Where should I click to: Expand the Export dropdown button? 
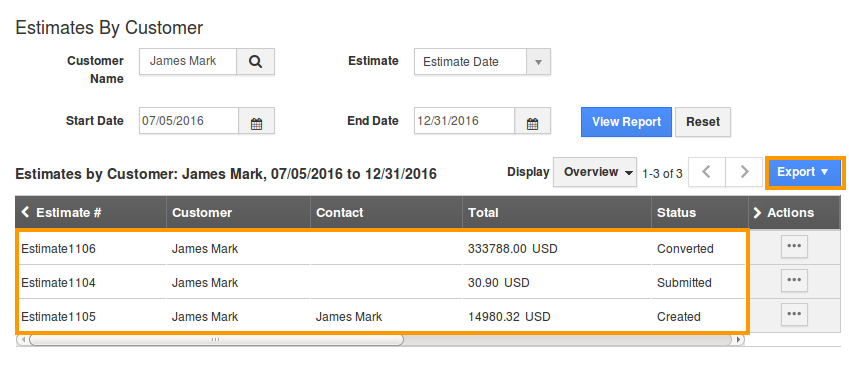(x=804, y=172)
